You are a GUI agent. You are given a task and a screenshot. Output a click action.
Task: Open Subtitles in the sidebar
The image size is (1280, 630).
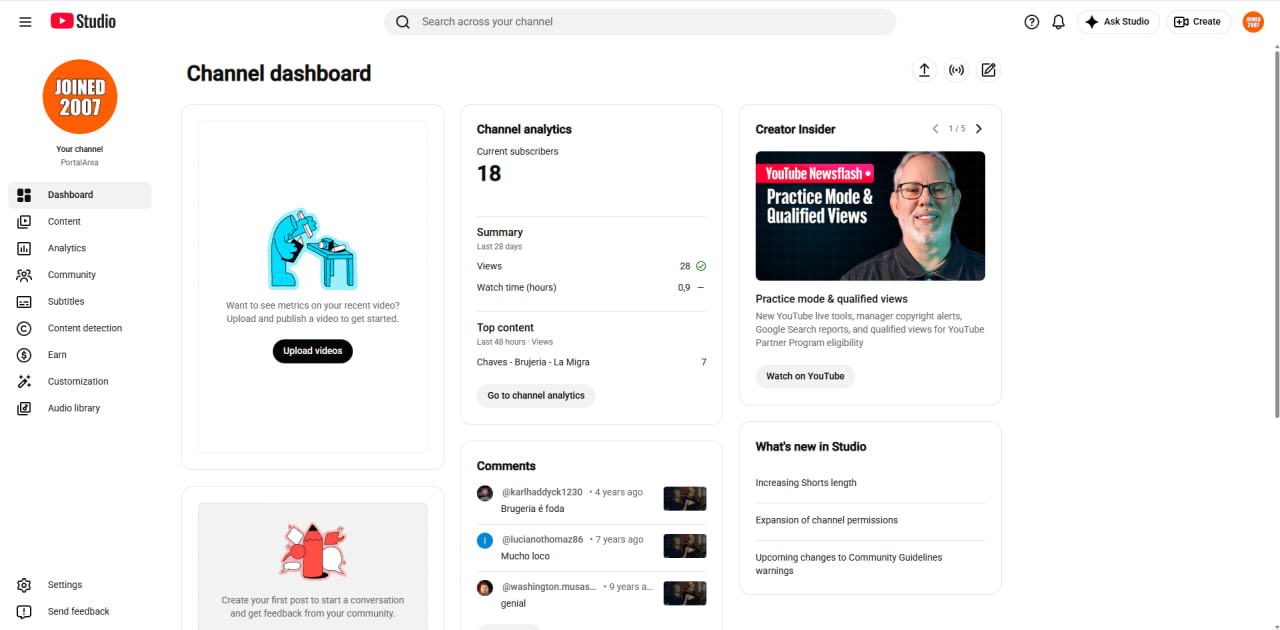click(x=80, y=301)
